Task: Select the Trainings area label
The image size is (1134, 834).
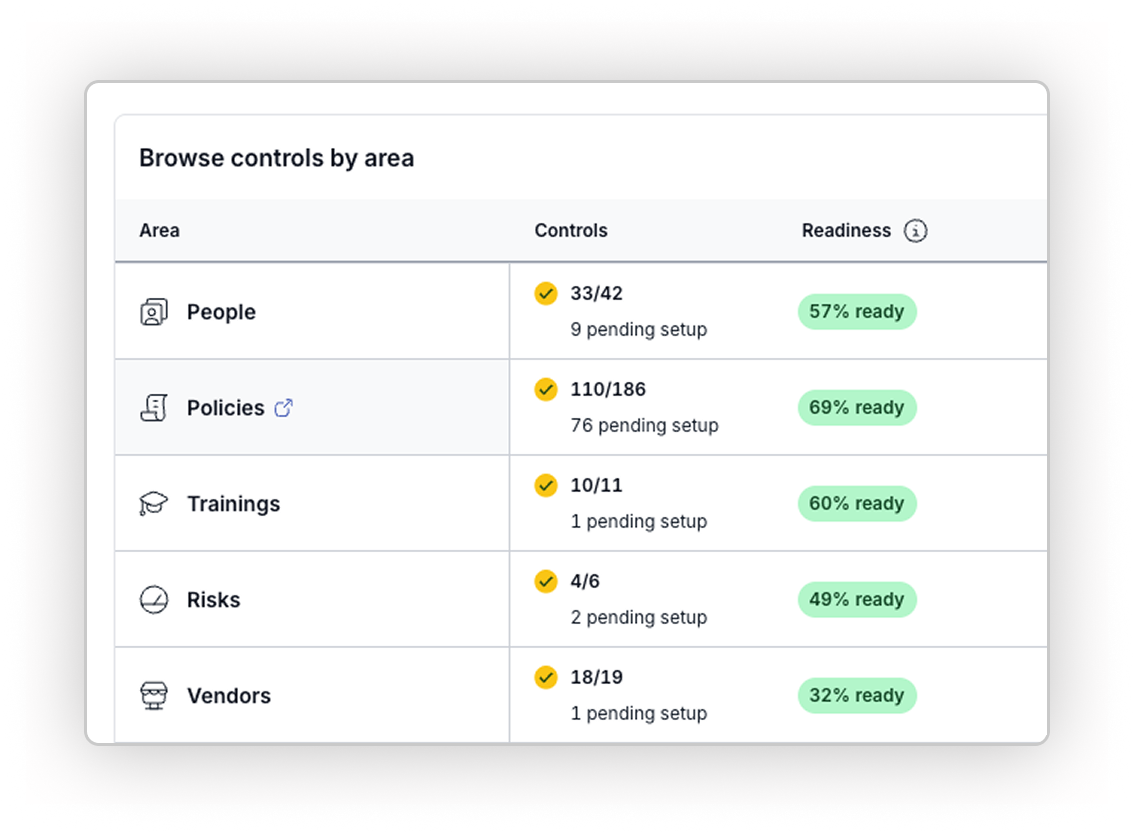Action: (233, 504)
